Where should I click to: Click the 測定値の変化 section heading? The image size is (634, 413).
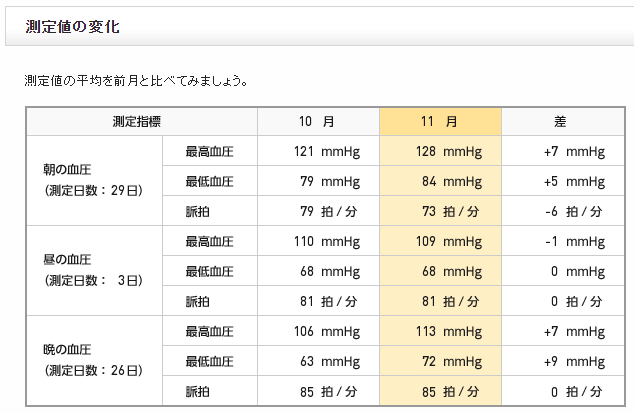click(x=72, y=27)
